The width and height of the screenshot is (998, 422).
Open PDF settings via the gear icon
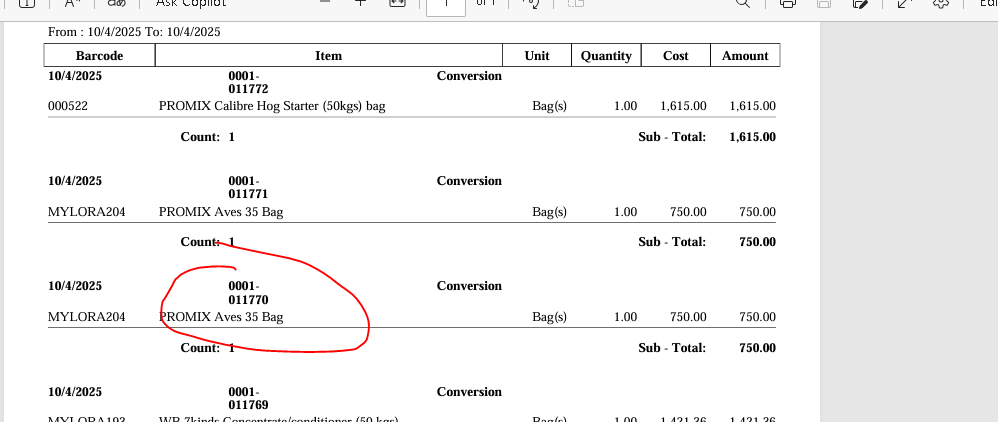(940, 4)
